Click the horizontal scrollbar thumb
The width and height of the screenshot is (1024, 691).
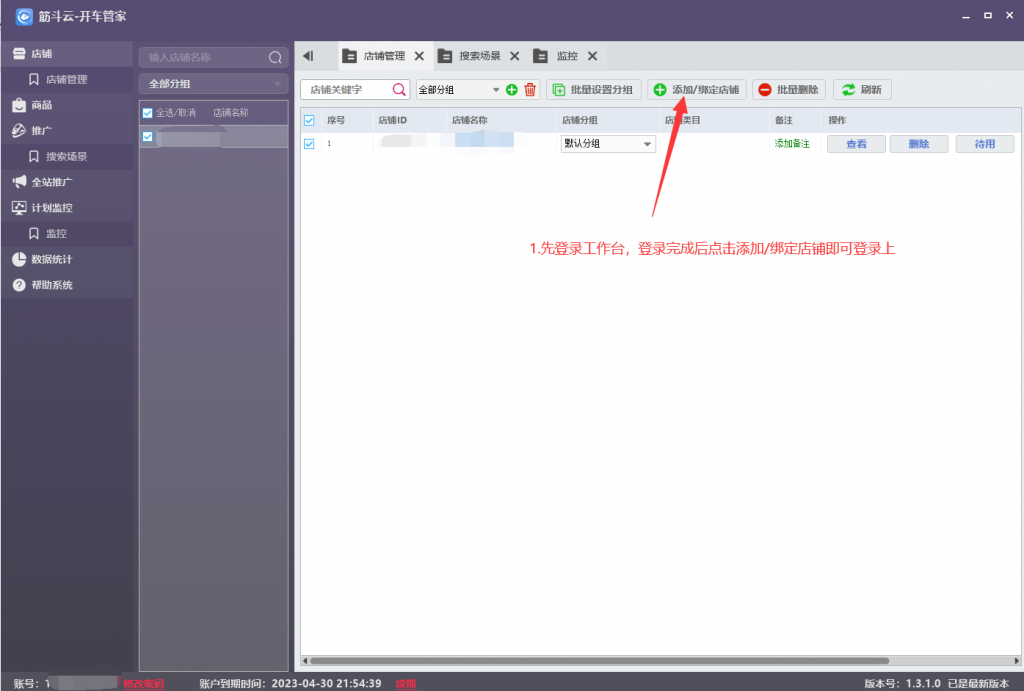(600, 661)
